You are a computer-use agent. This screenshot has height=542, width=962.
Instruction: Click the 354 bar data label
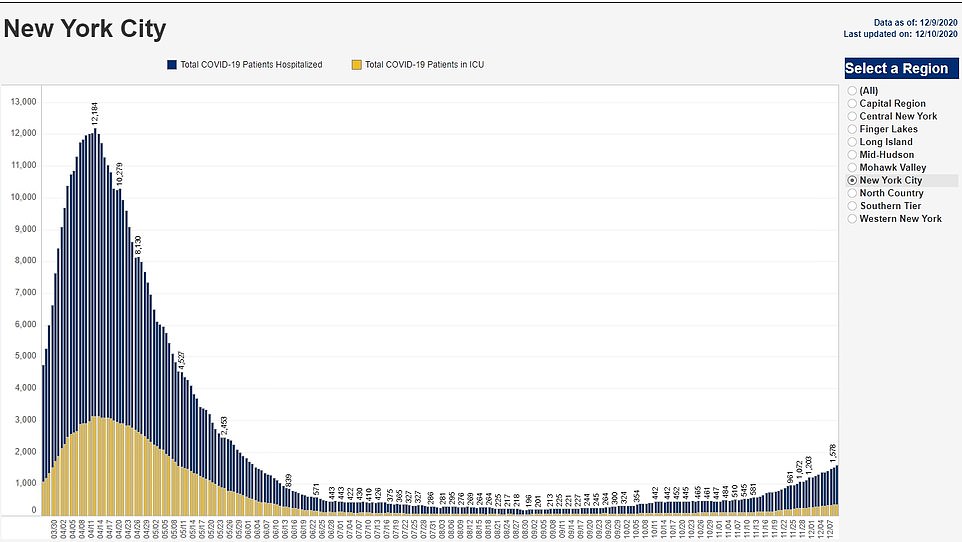click(x=637, y=497)
